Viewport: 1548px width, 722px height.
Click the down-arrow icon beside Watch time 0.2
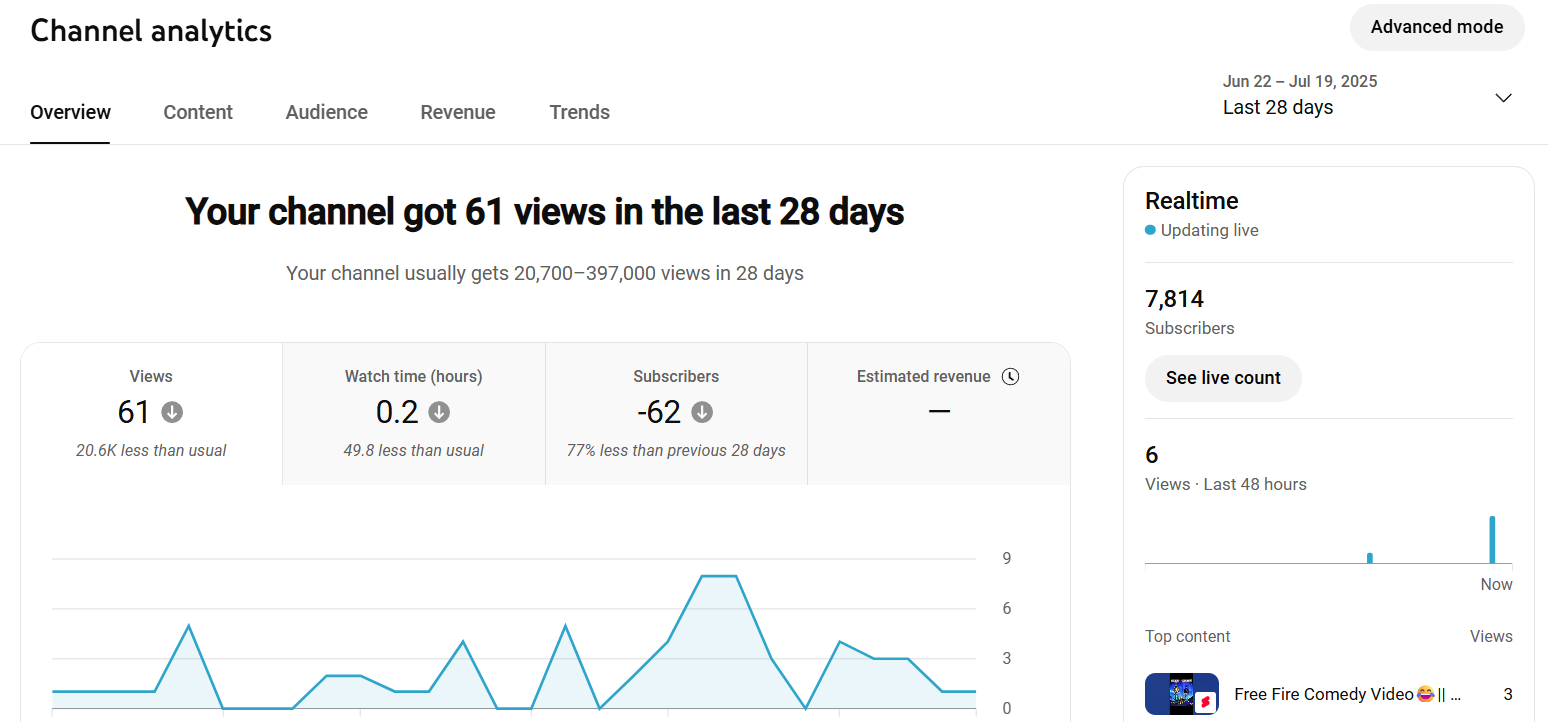click(x=439, y=412)
